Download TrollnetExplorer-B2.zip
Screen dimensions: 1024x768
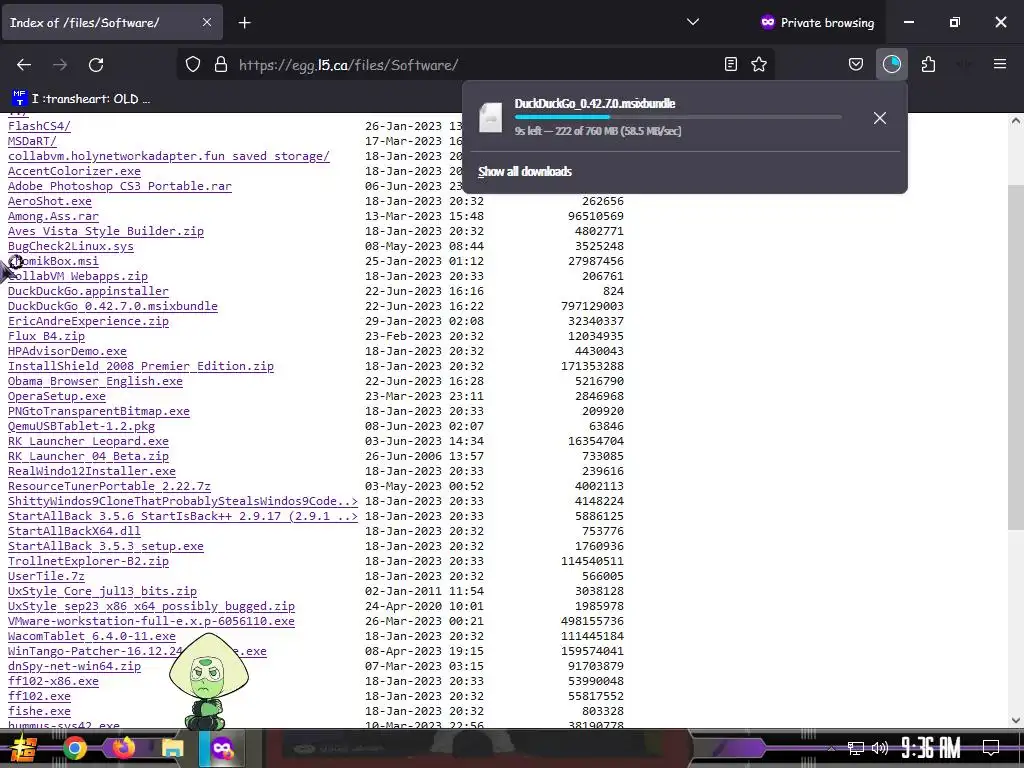coord(88,562)
